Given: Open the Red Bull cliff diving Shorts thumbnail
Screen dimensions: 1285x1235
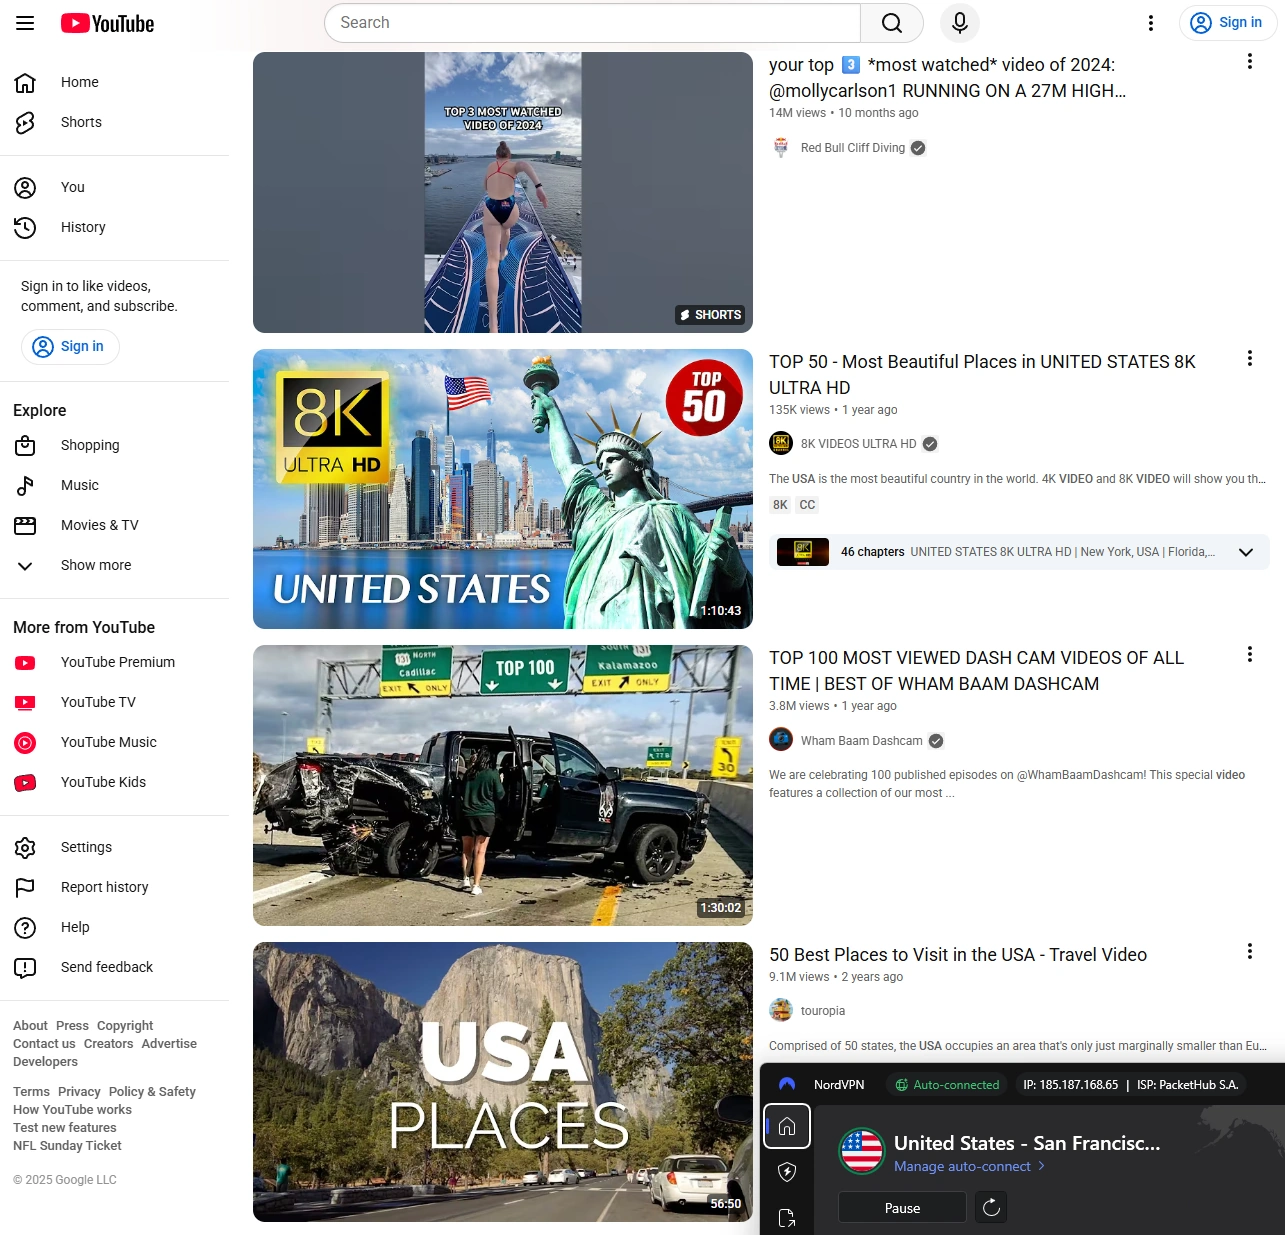Looking at the screenshot, I should click(503, 192).
